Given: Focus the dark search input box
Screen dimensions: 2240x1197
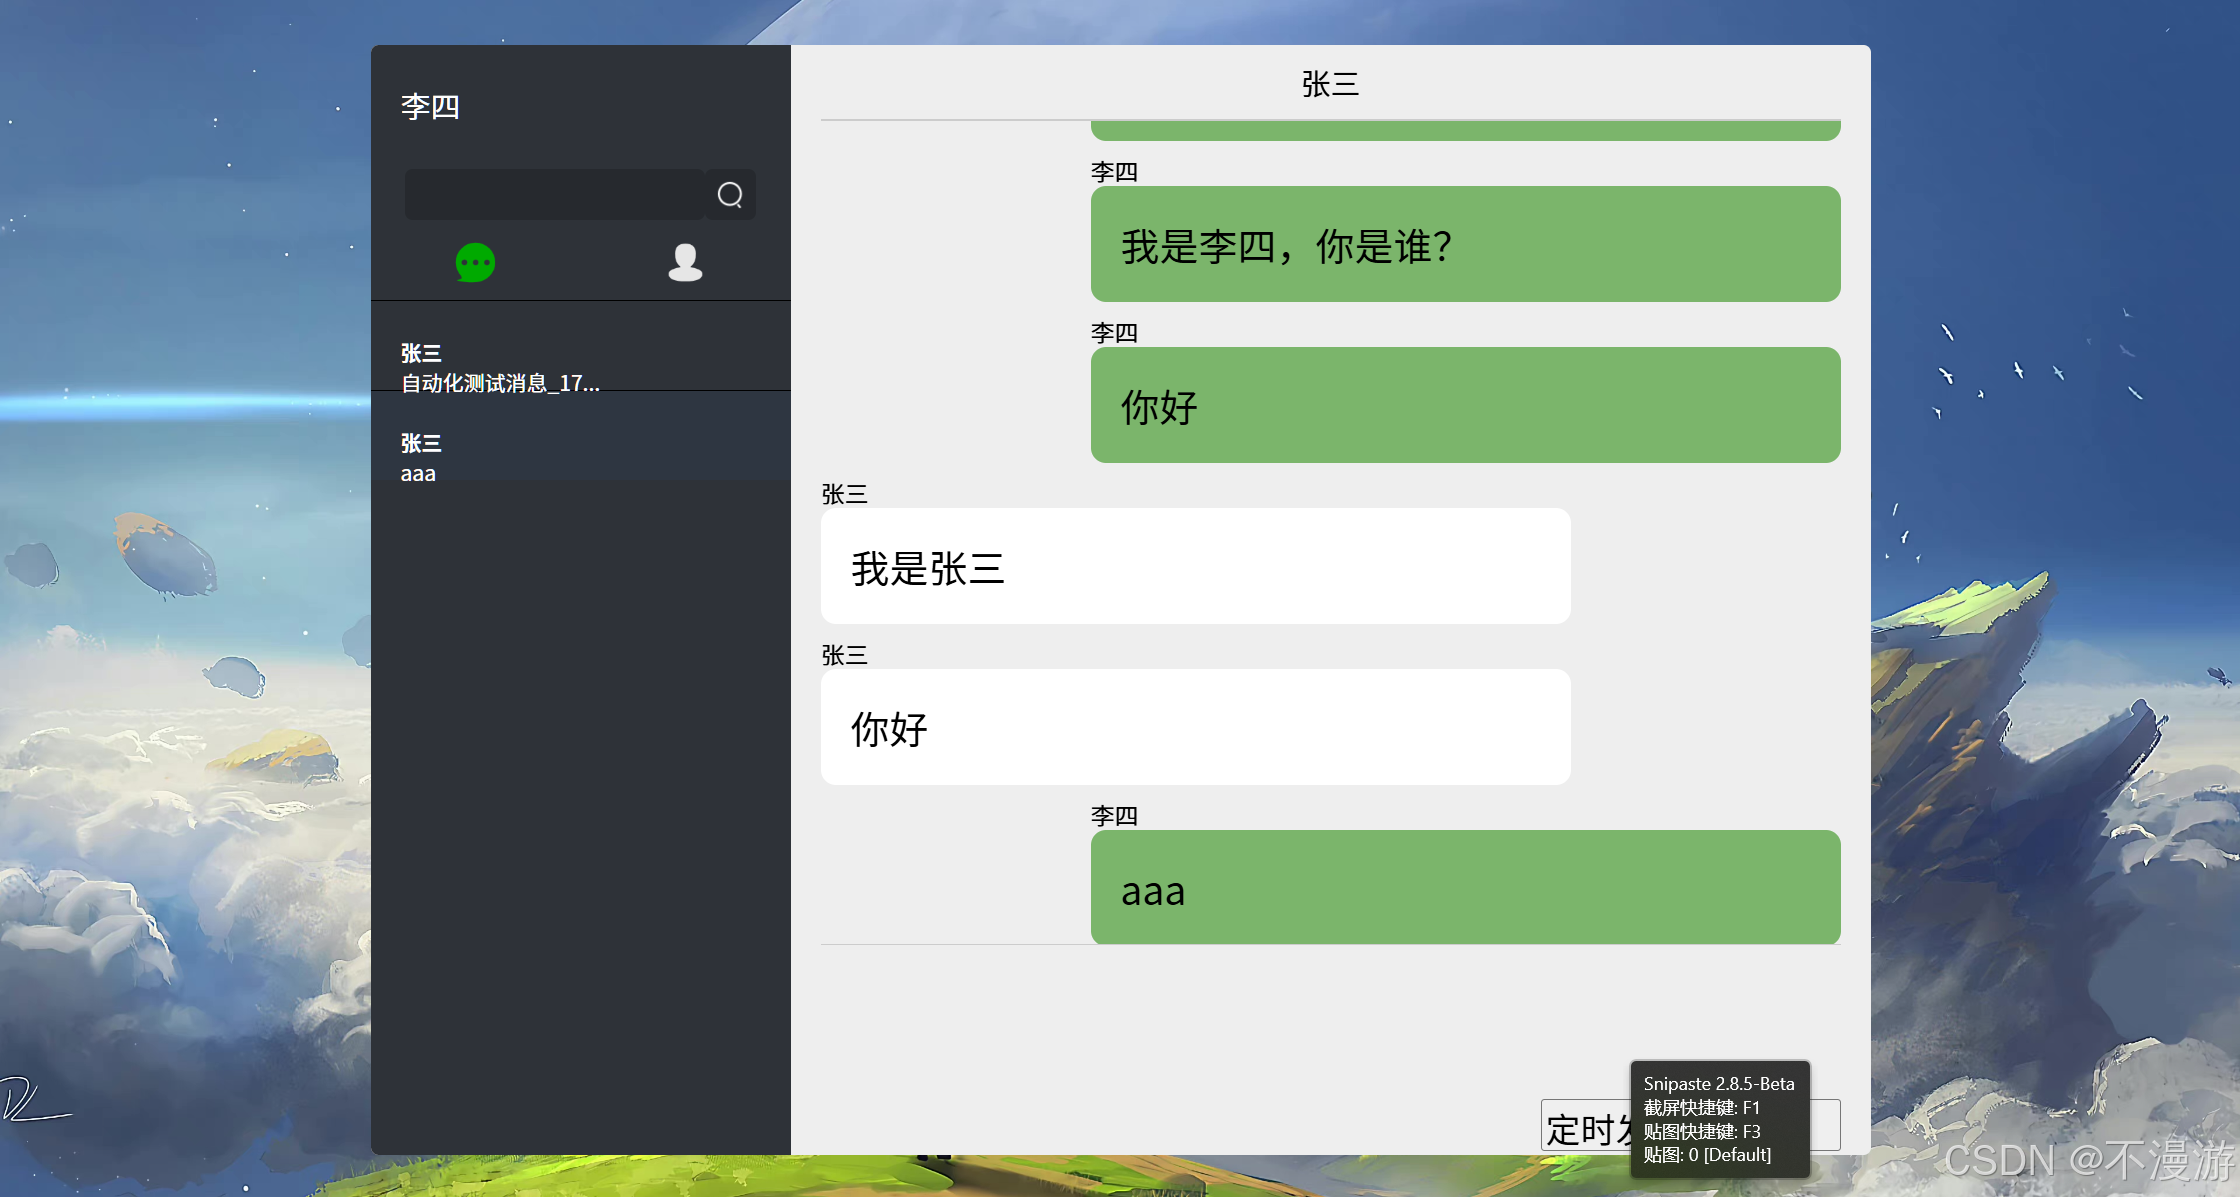Looking at the screenshot, I should [x=555, y=194].
